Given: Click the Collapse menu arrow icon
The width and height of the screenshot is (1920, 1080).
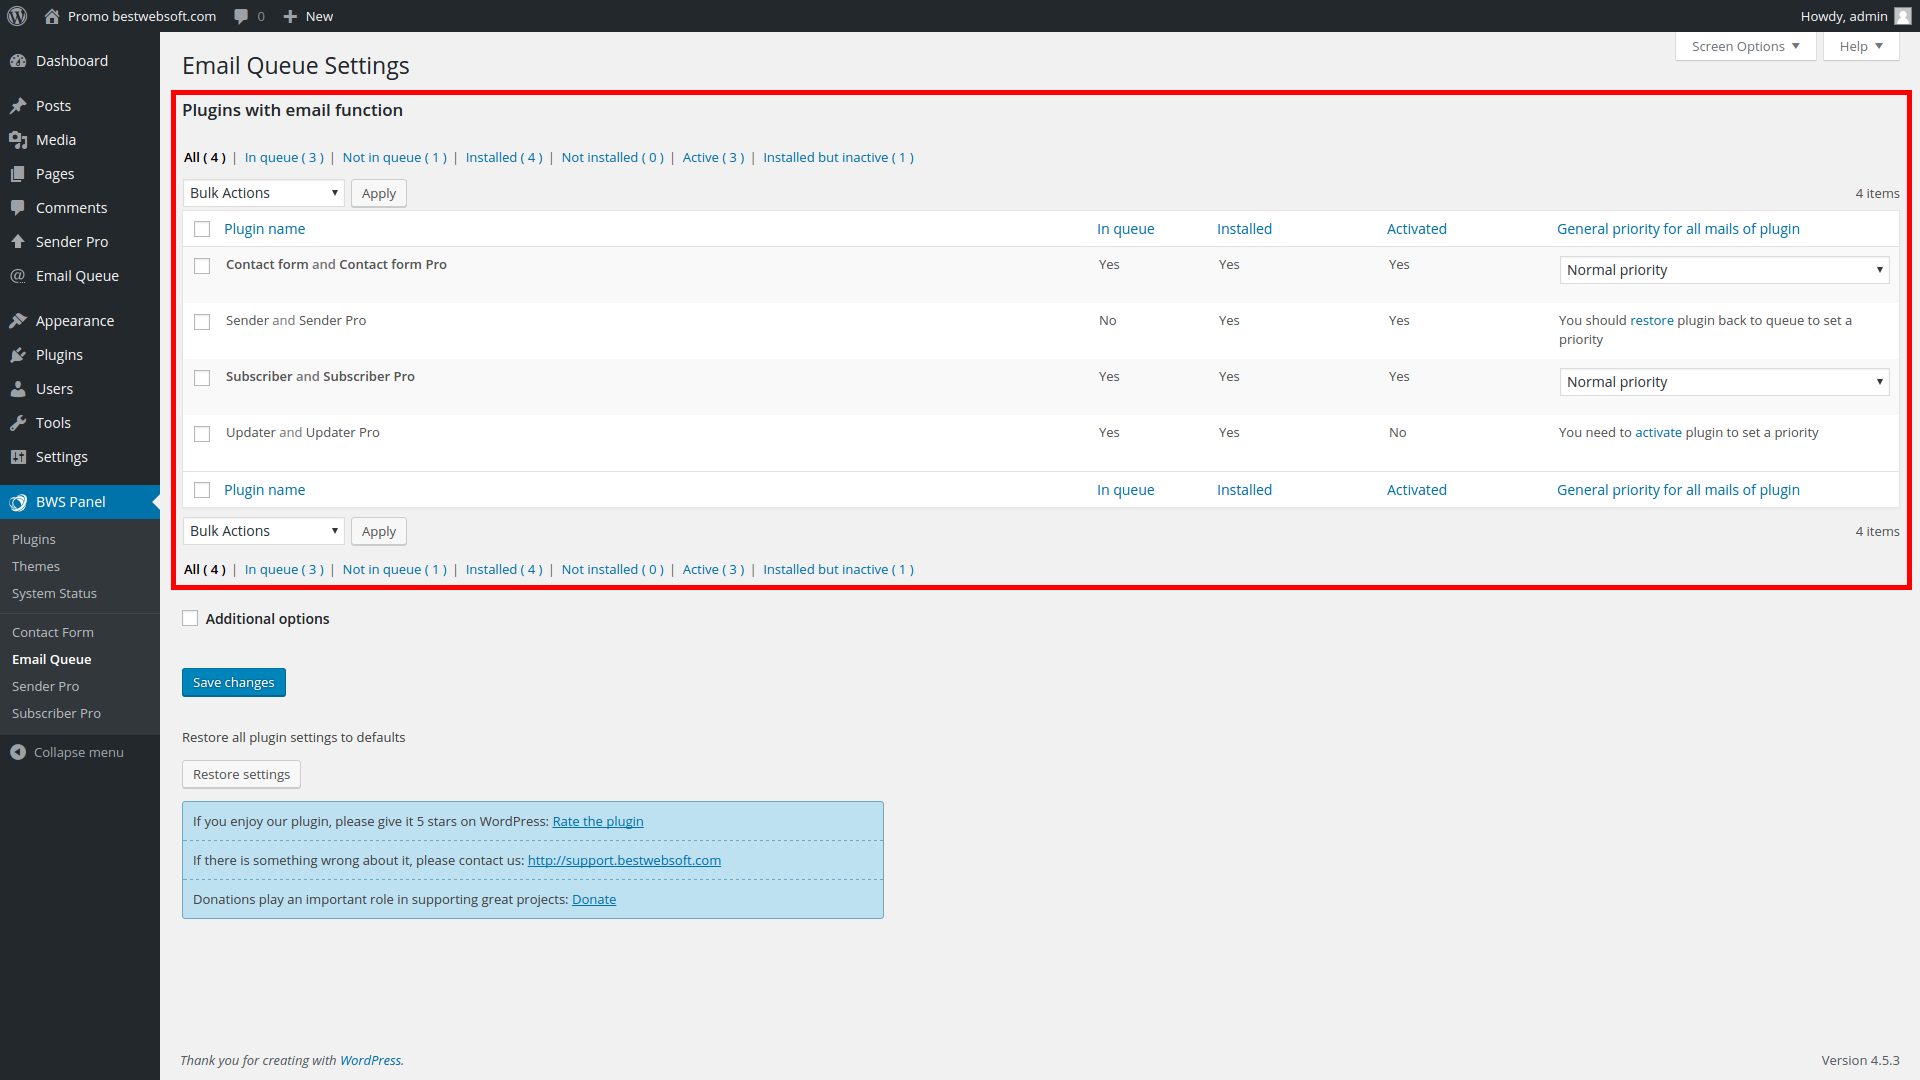Looking at the screenshot, I should 18,752.
